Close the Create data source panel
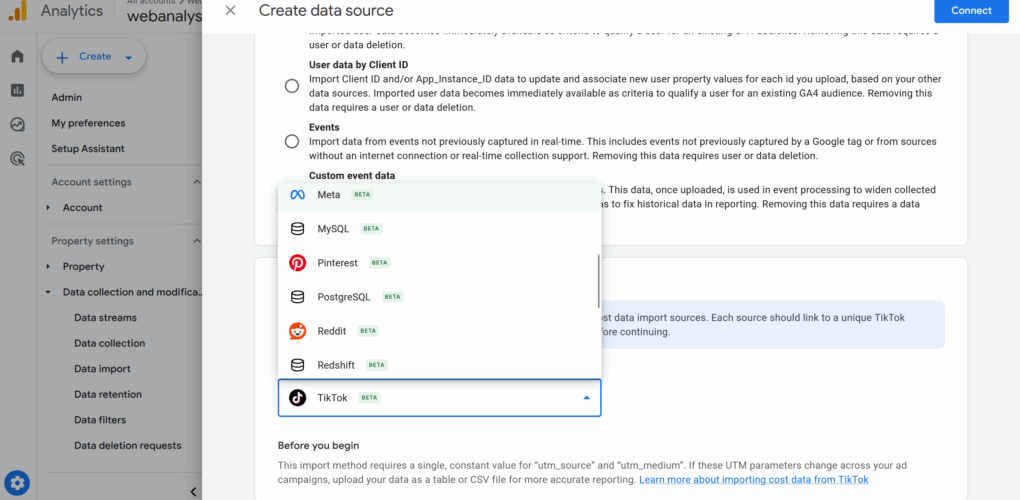This screenshot has height=500, width=1020. click(230, 11)
